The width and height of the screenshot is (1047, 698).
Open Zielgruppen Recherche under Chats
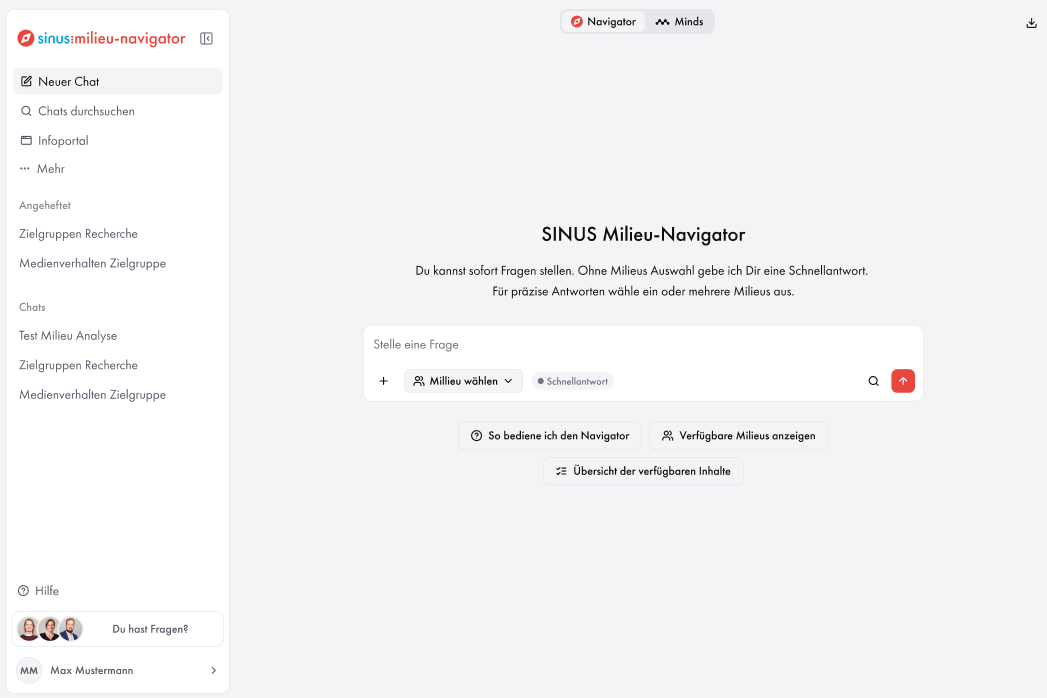(x=78, y=365)
